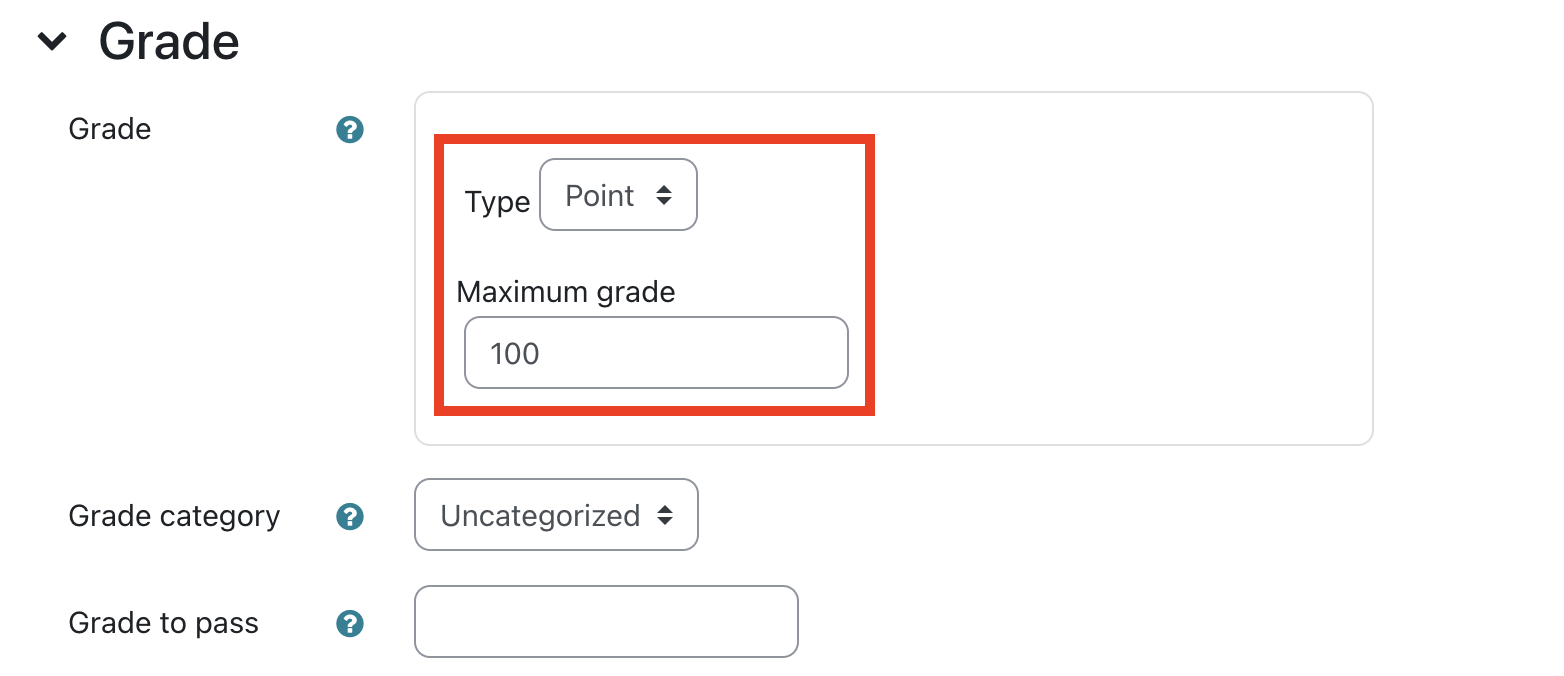Screen dimensions: 1564x676
Task: Collapse the Grade section chevron
Action: 52,42
